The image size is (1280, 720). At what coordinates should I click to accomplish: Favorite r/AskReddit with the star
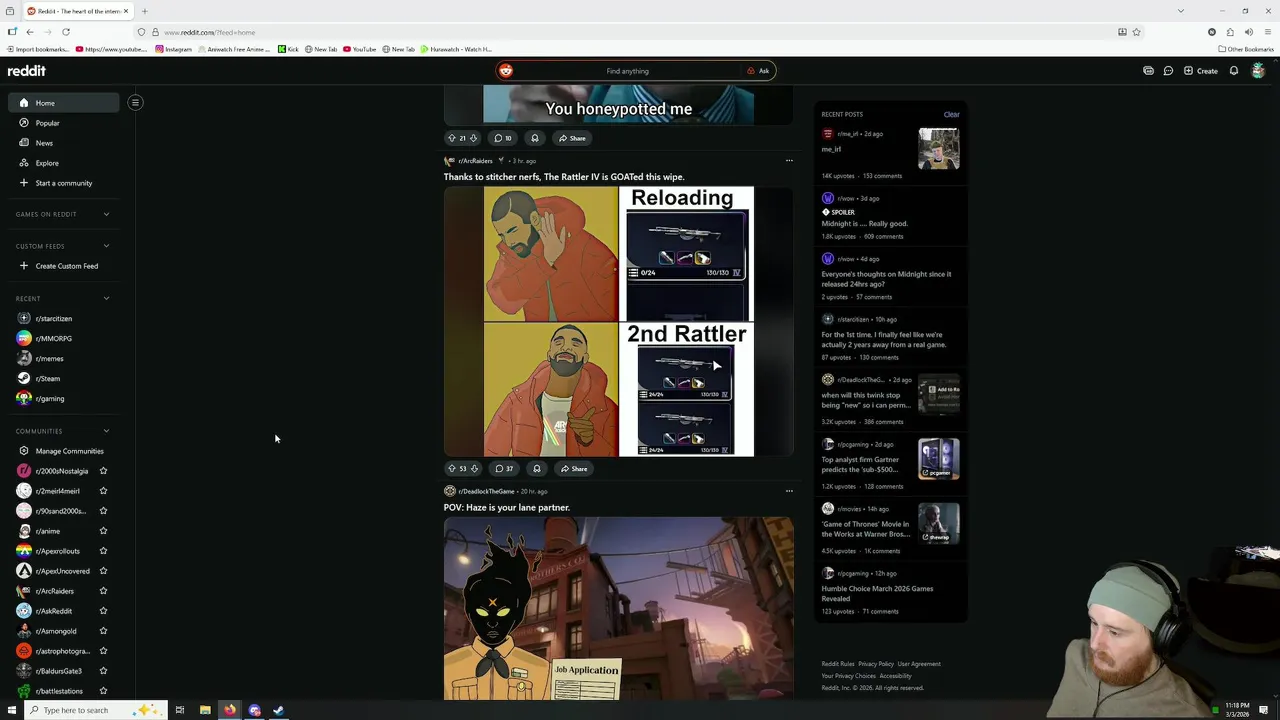103,611
